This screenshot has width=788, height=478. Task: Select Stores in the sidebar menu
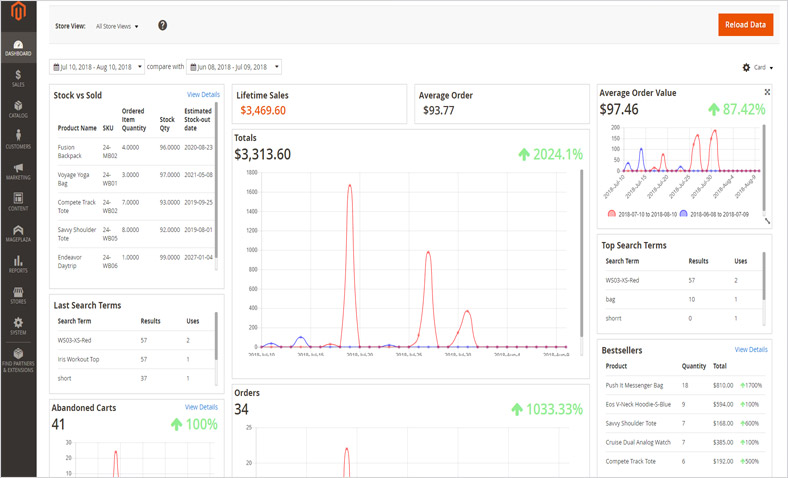pos(18,295)
